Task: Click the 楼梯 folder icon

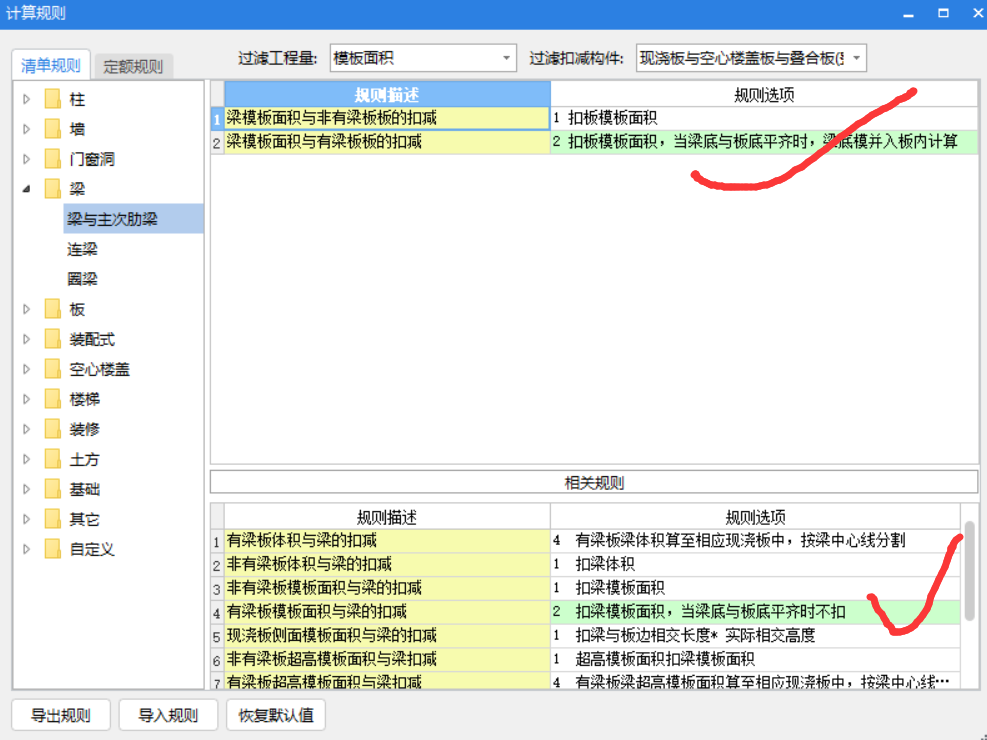Action: coord(53,399)
